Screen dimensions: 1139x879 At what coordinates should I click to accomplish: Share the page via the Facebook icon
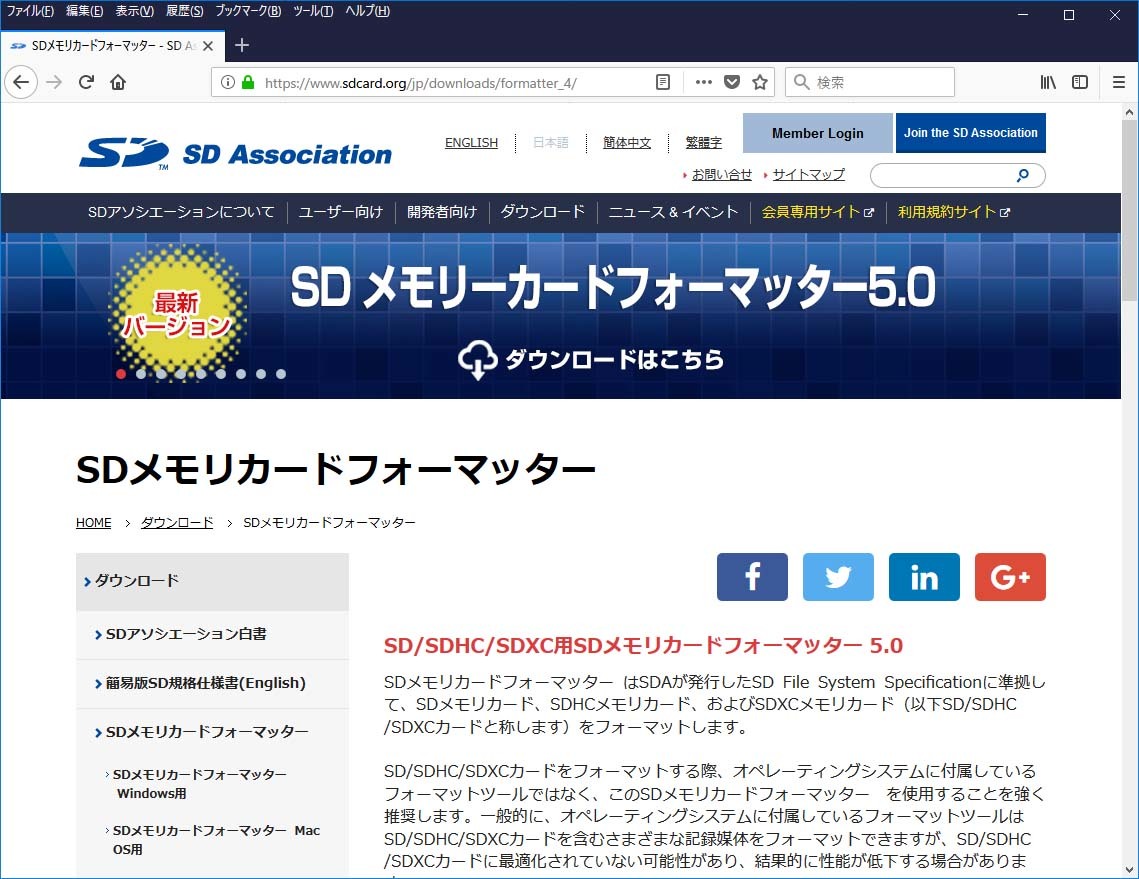coord(752,577)
